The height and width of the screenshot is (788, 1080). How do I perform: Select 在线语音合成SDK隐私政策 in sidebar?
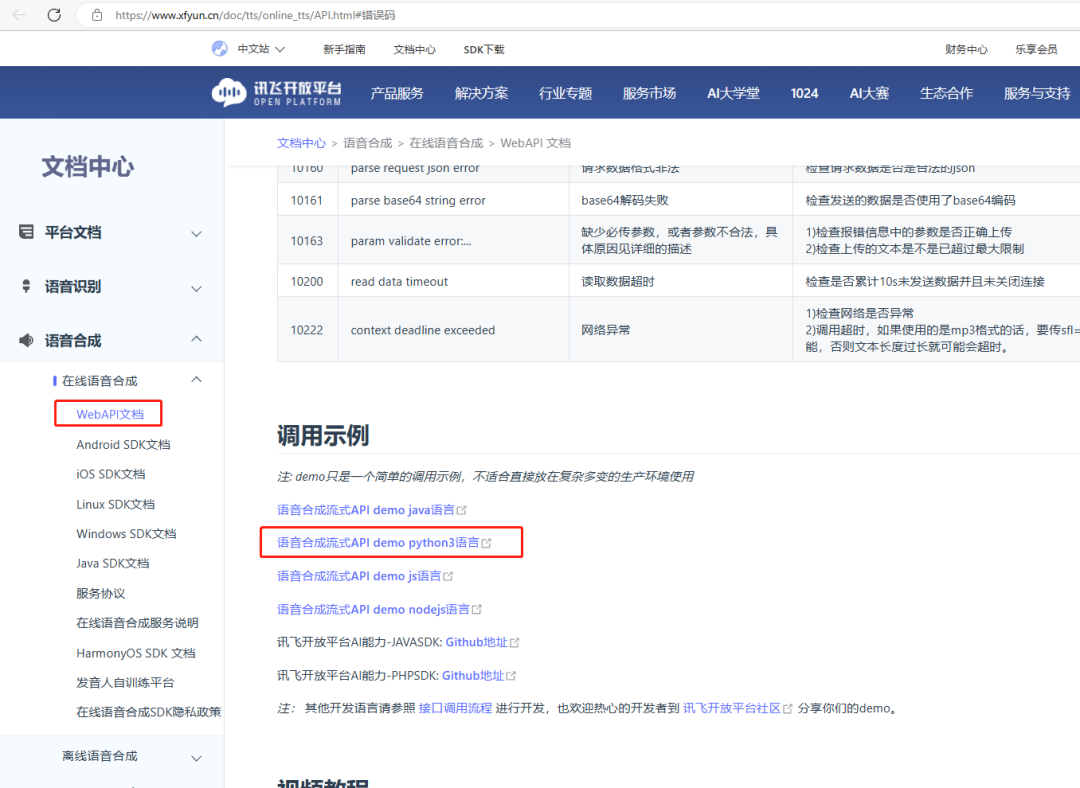tap(149, 712)
